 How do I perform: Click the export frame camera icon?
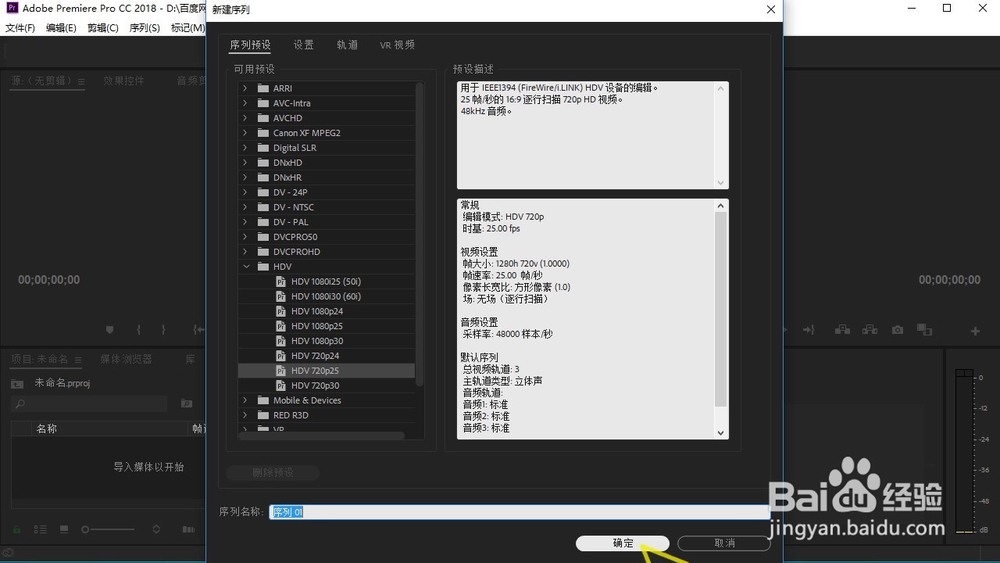tap(897, 330)
